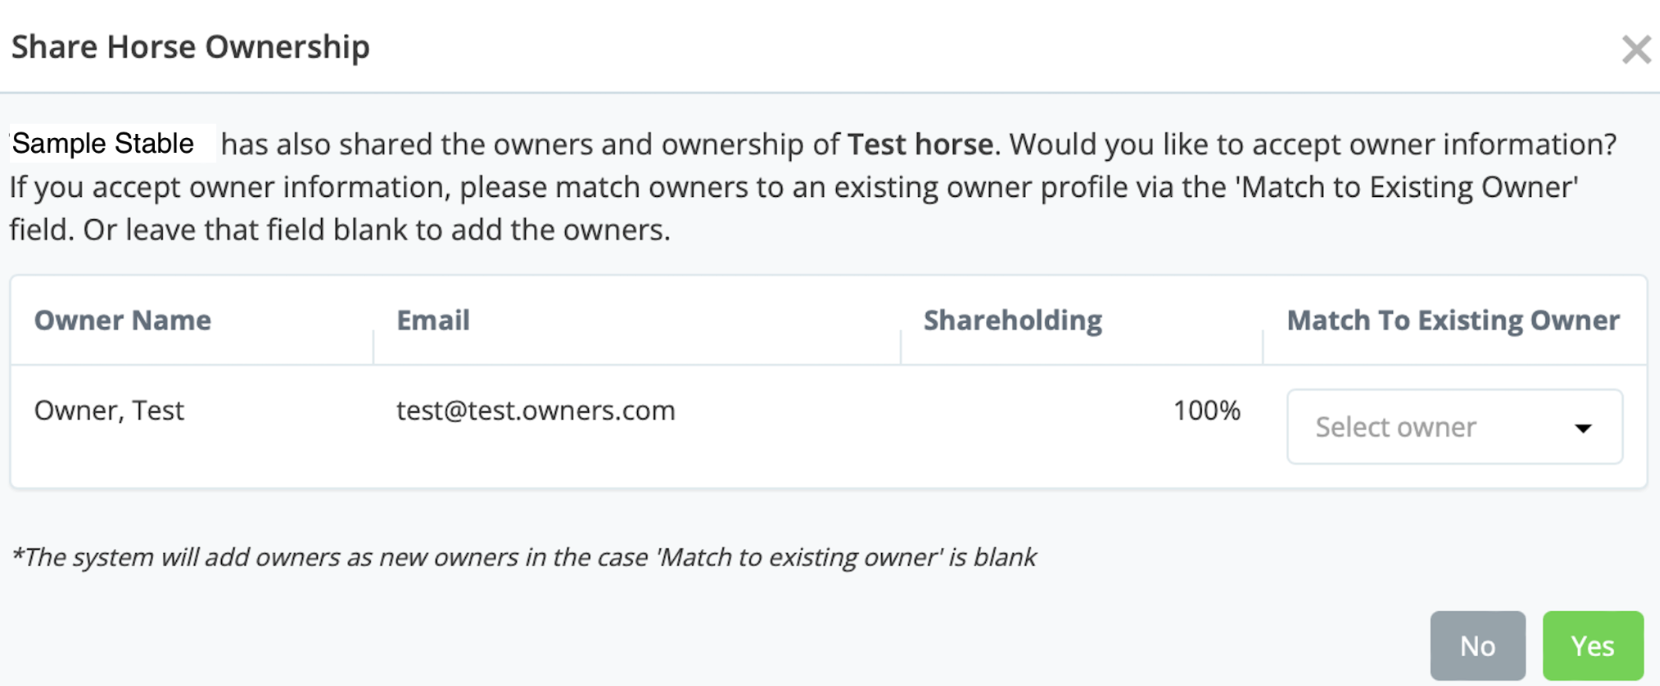Click the italic footnote about new owners

523,557
